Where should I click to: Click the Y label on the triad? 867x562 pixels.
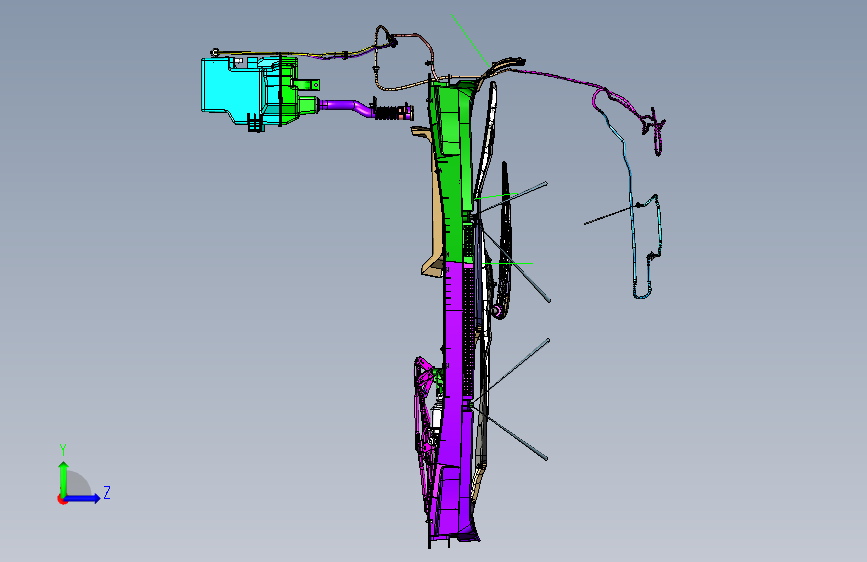63,450
